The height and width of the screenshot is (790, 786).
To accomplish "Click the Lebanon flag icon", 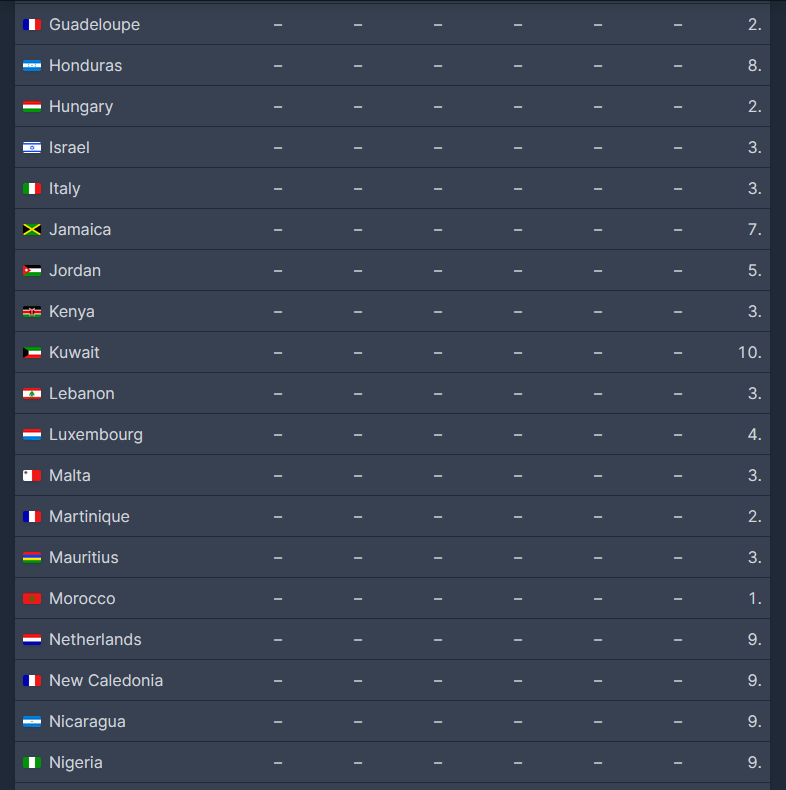I will 32,394.
